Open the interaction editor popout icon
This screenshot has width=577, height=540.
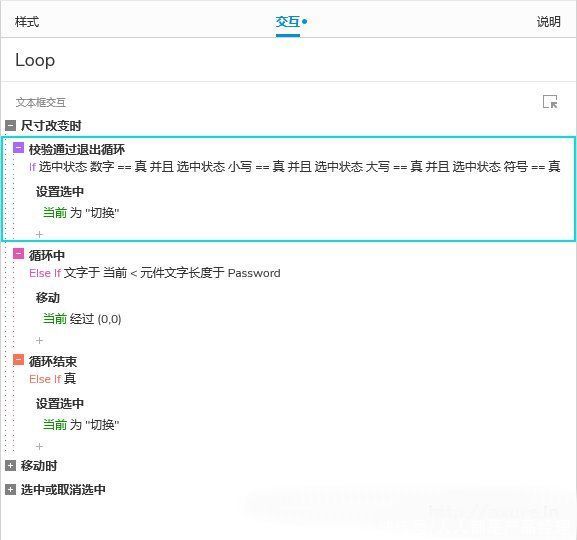point(550,102)
